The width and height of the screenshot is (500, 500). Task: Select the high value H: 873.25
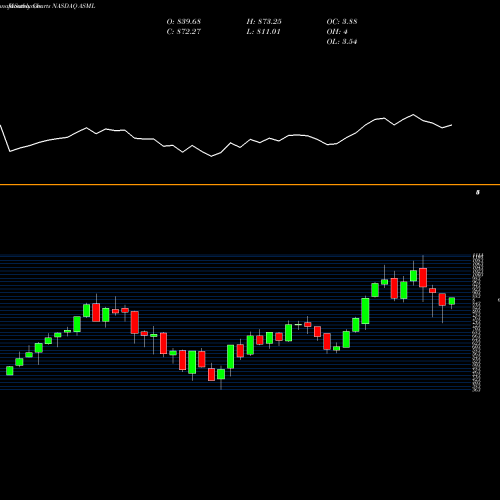pos(264,22)
